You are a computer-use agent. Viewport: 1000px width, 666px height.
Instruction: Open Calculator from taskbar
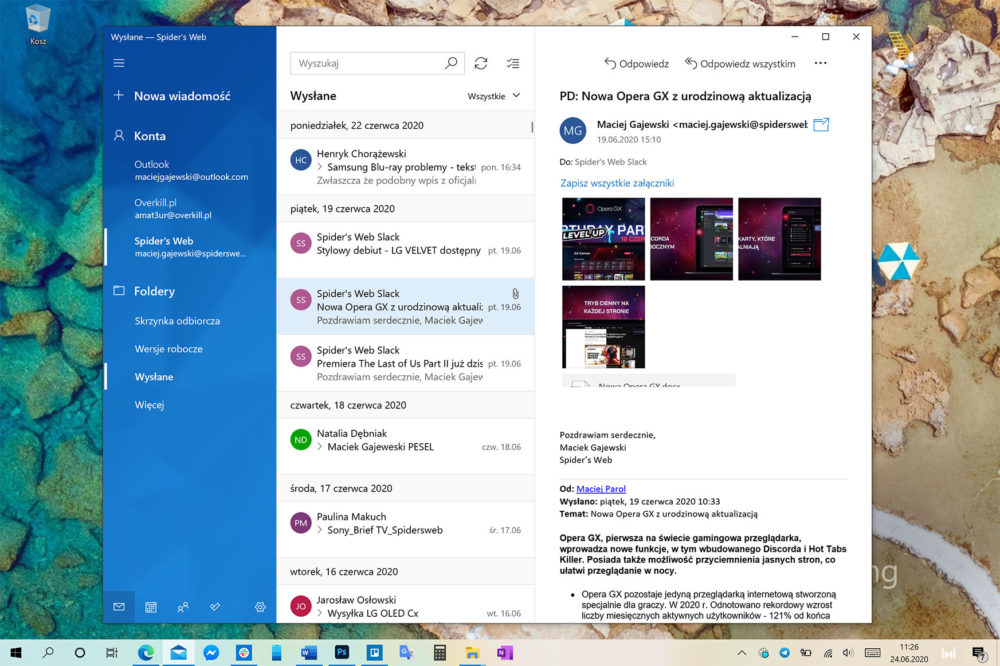439,653
